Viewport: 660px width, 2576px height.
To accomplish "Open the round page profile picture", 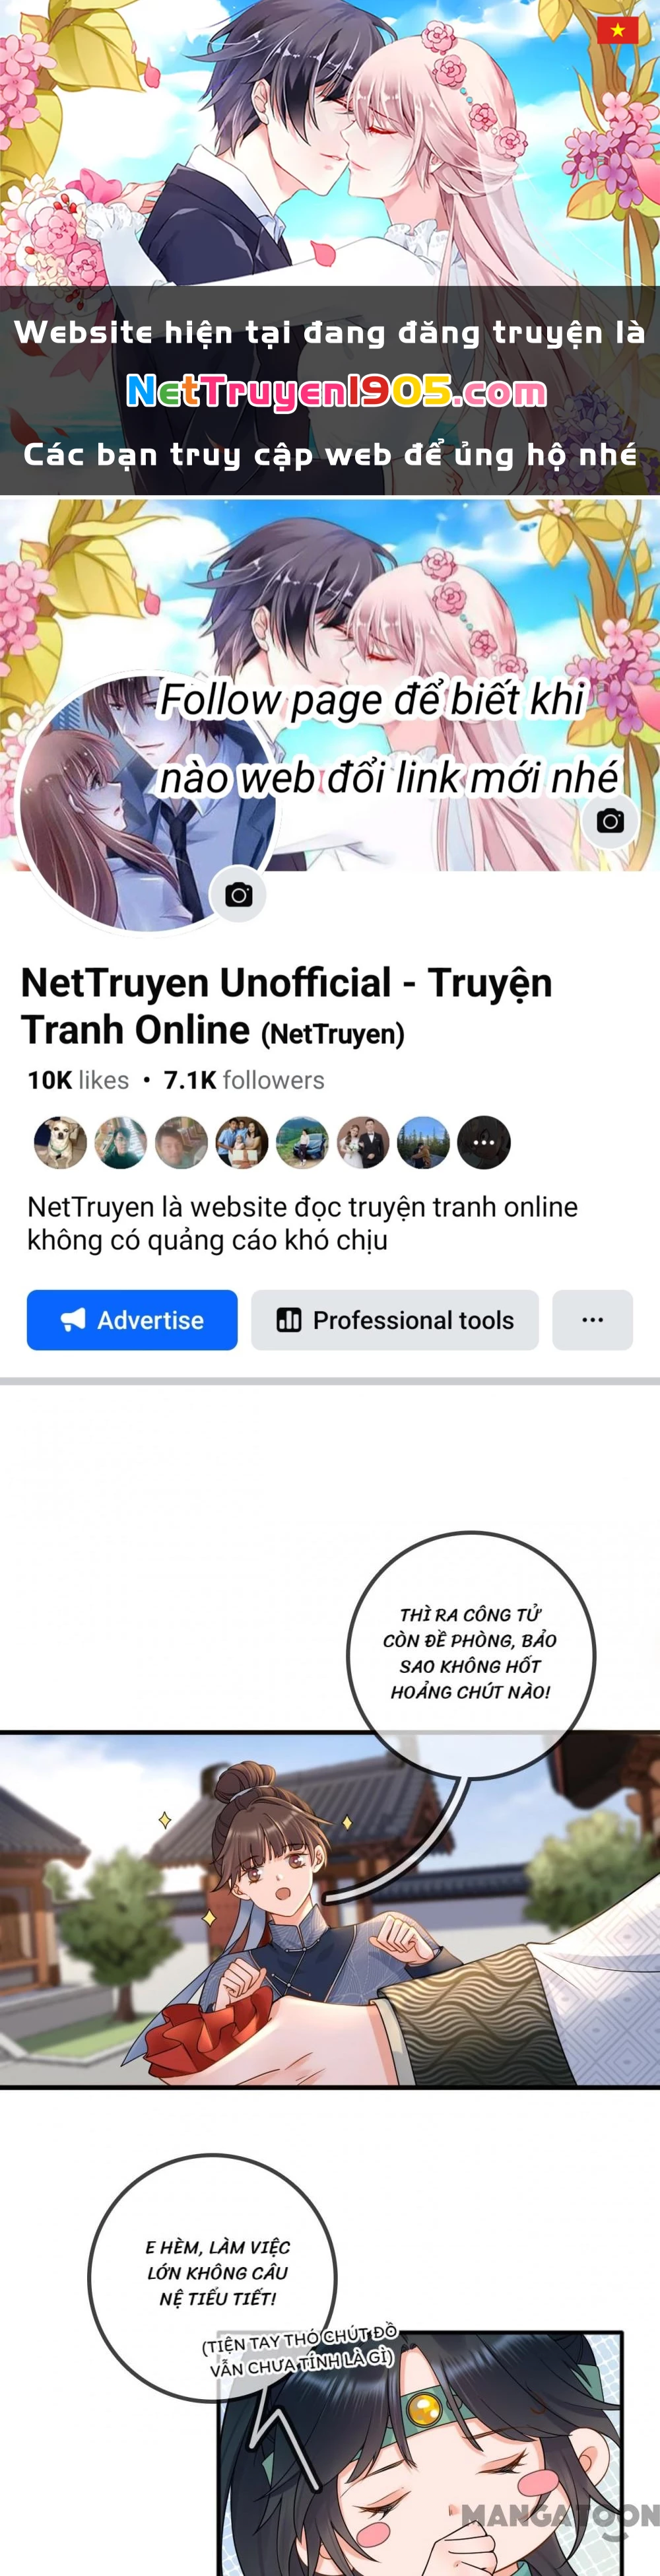I will point(147,803).
